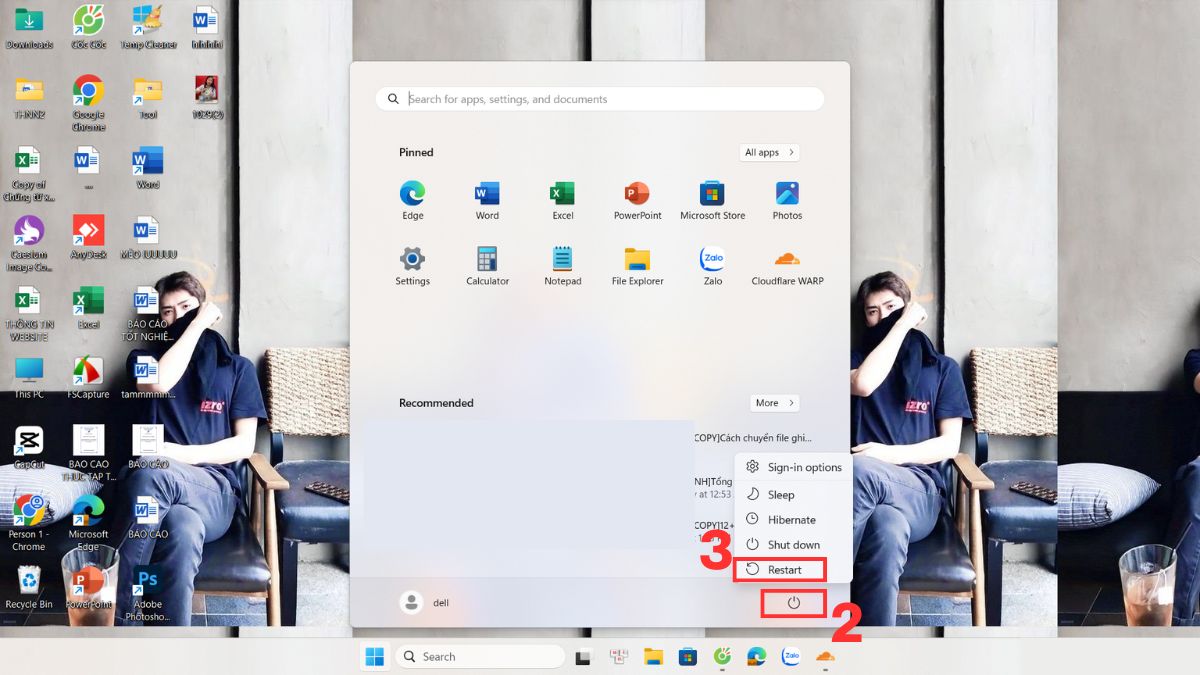
Task: Expand More recommended items
Action: pos(774,402)
